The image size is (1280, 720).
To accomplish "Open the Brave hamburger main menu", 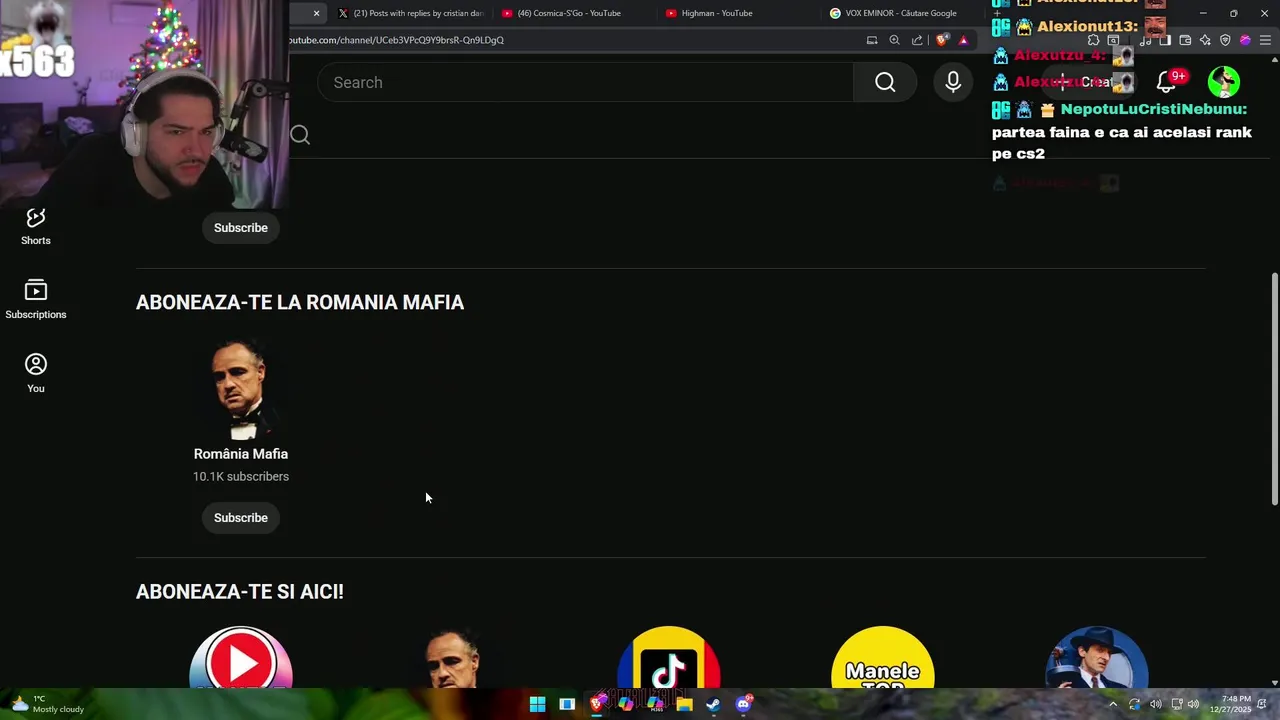I will tap(1265, 40).
